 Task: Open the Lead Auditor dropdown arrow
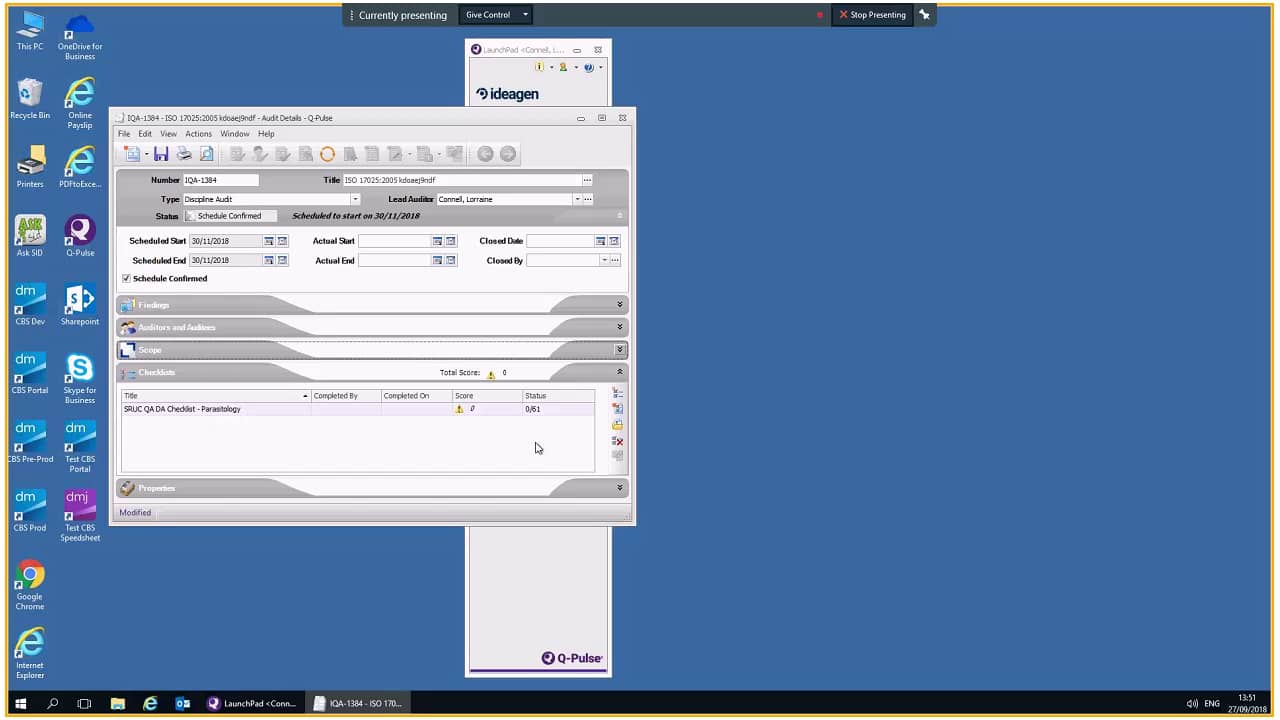click(x=576, y=199)
